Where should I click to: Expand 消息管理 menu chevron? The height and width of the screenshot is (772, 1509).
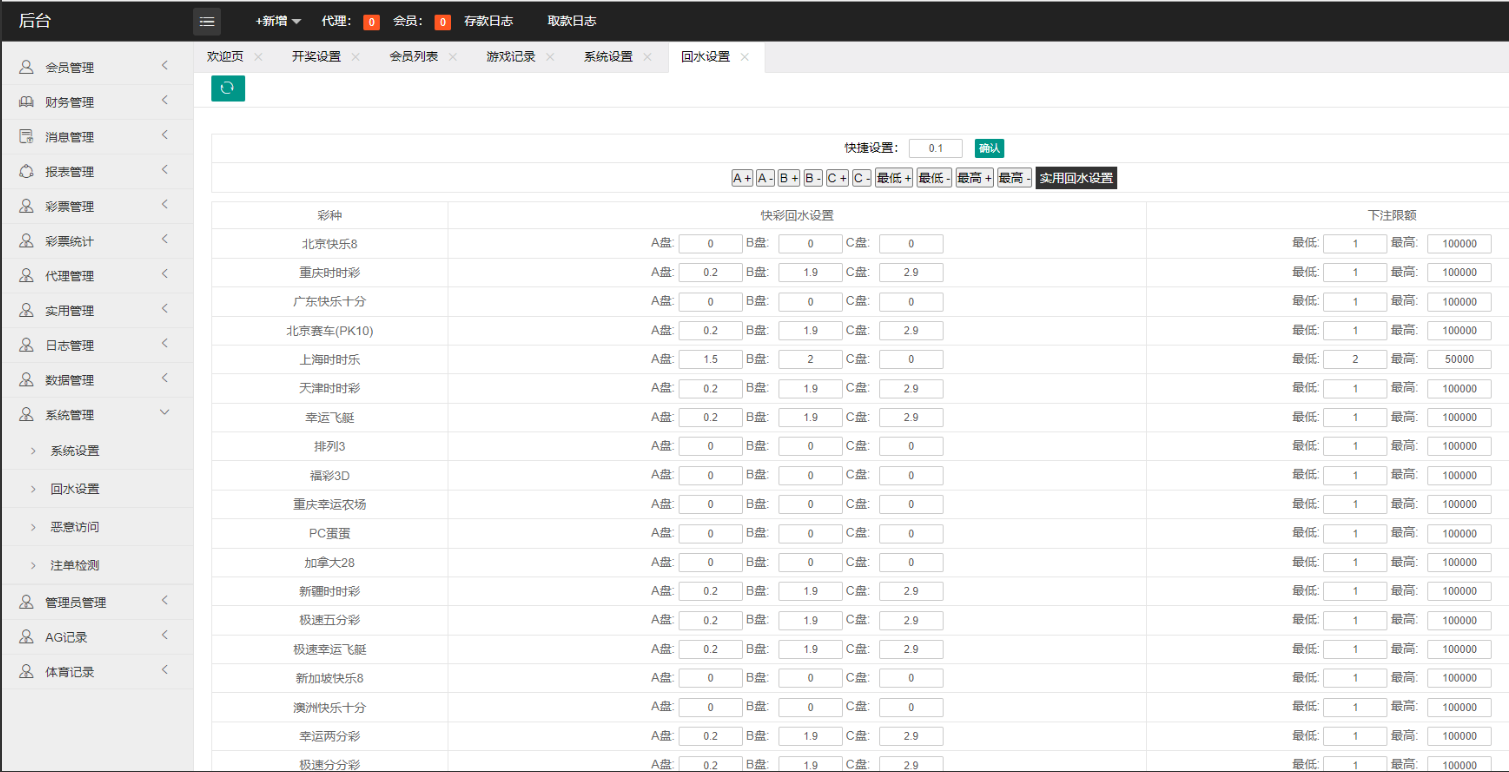[165, 136]
